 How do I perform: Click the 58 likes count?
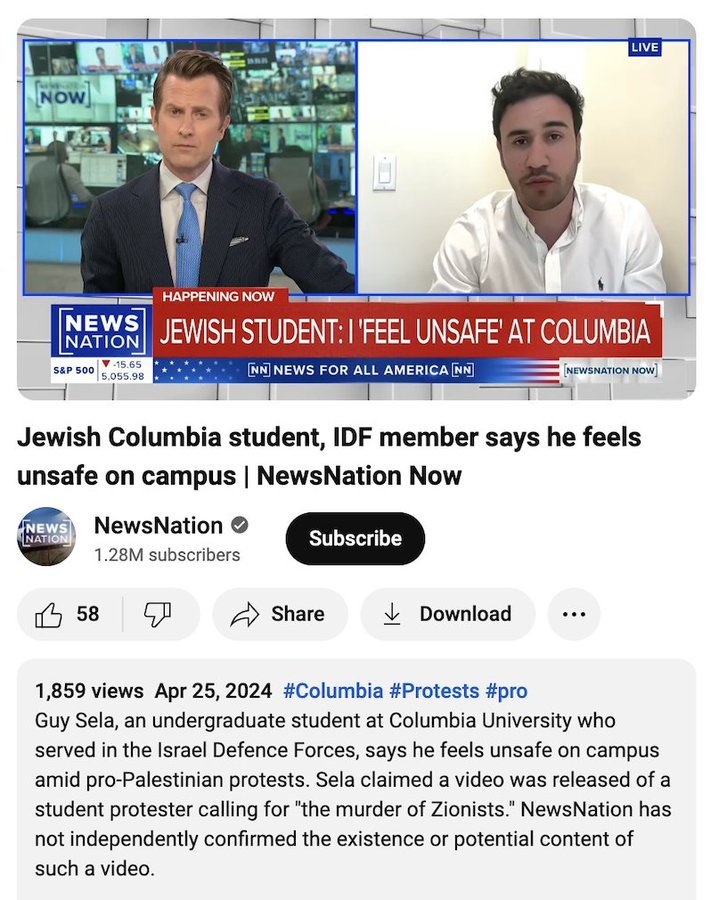click(88, 614)
